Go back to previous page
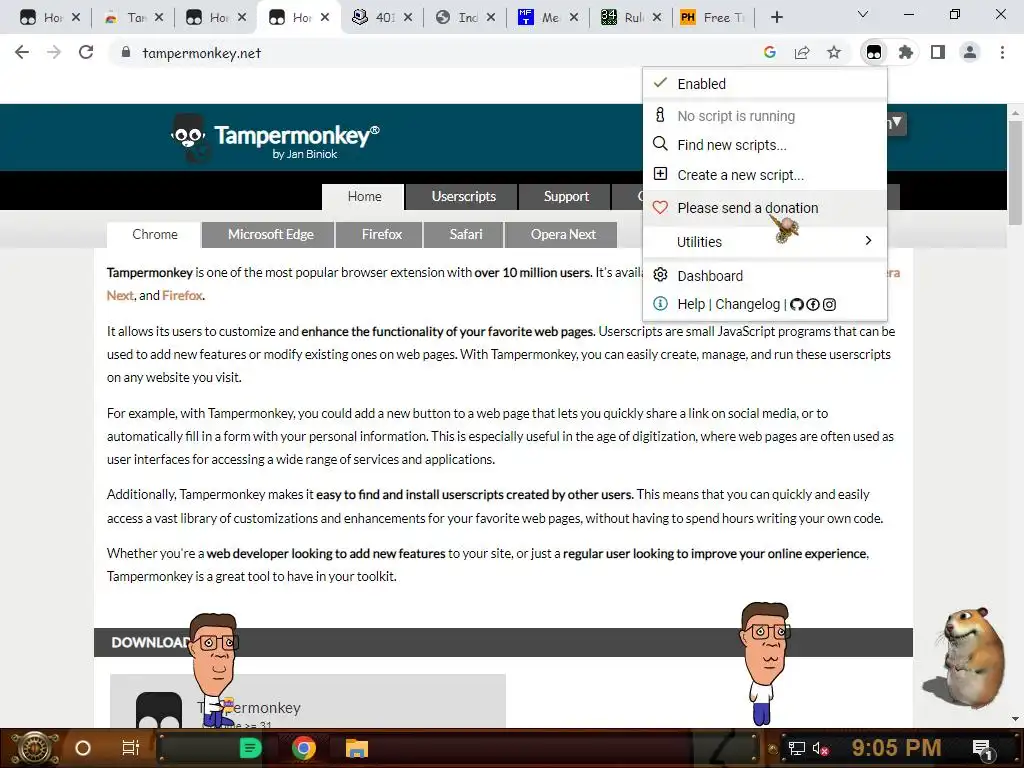 point(22,52)
